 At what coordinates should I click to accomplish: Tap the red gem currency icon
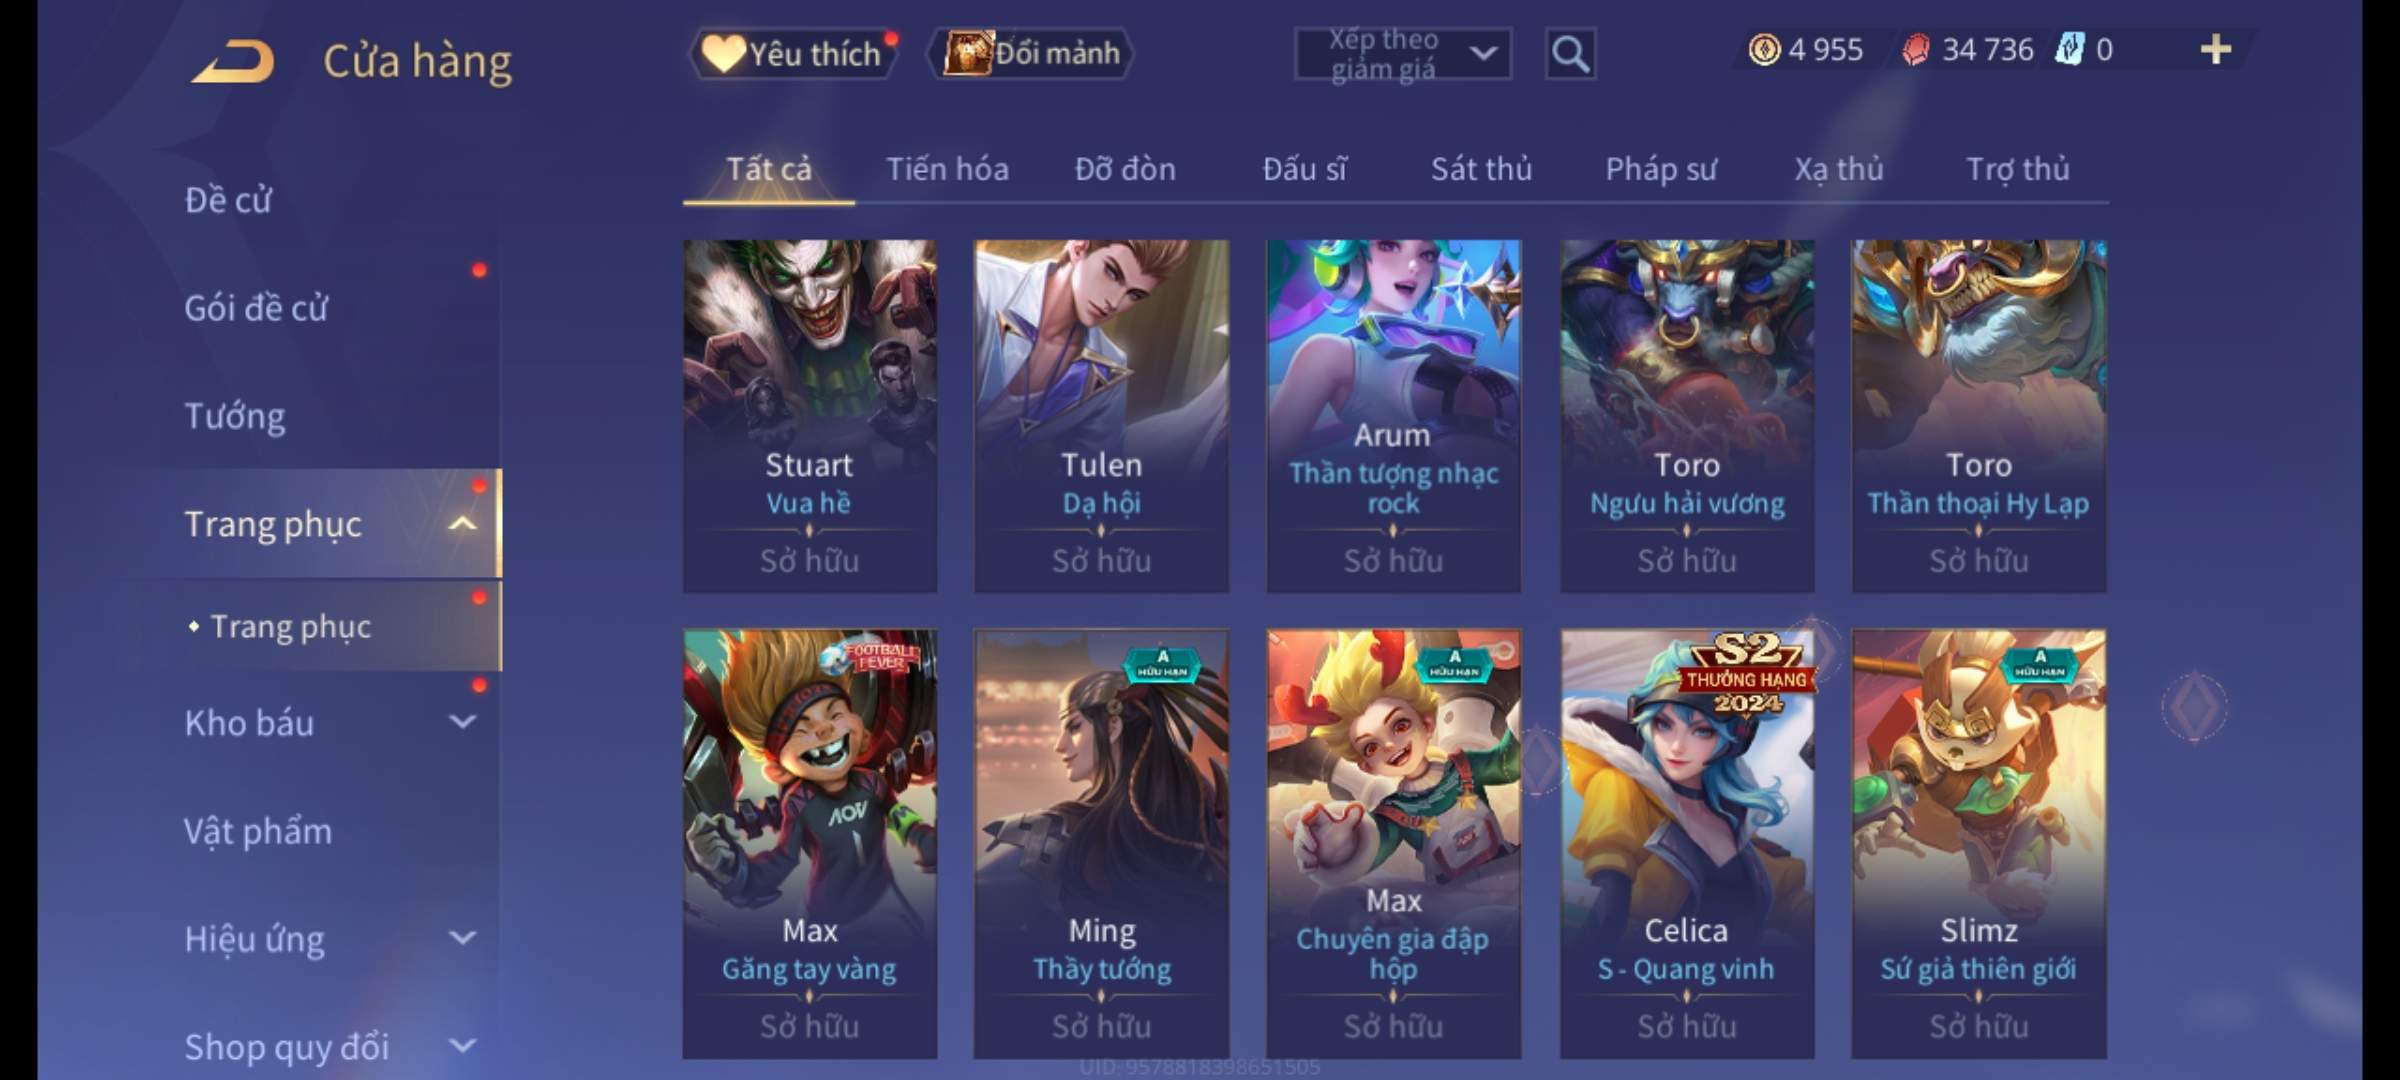pyautogui.click(x=1916, y=49)
